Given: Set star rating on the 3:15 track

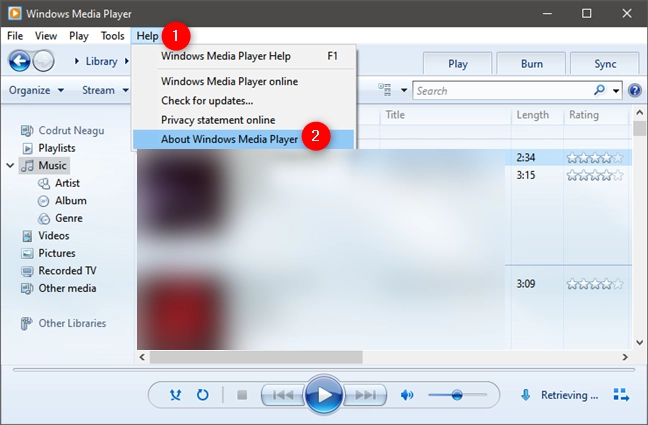Looking at the screenshot, I should point(595,176).
